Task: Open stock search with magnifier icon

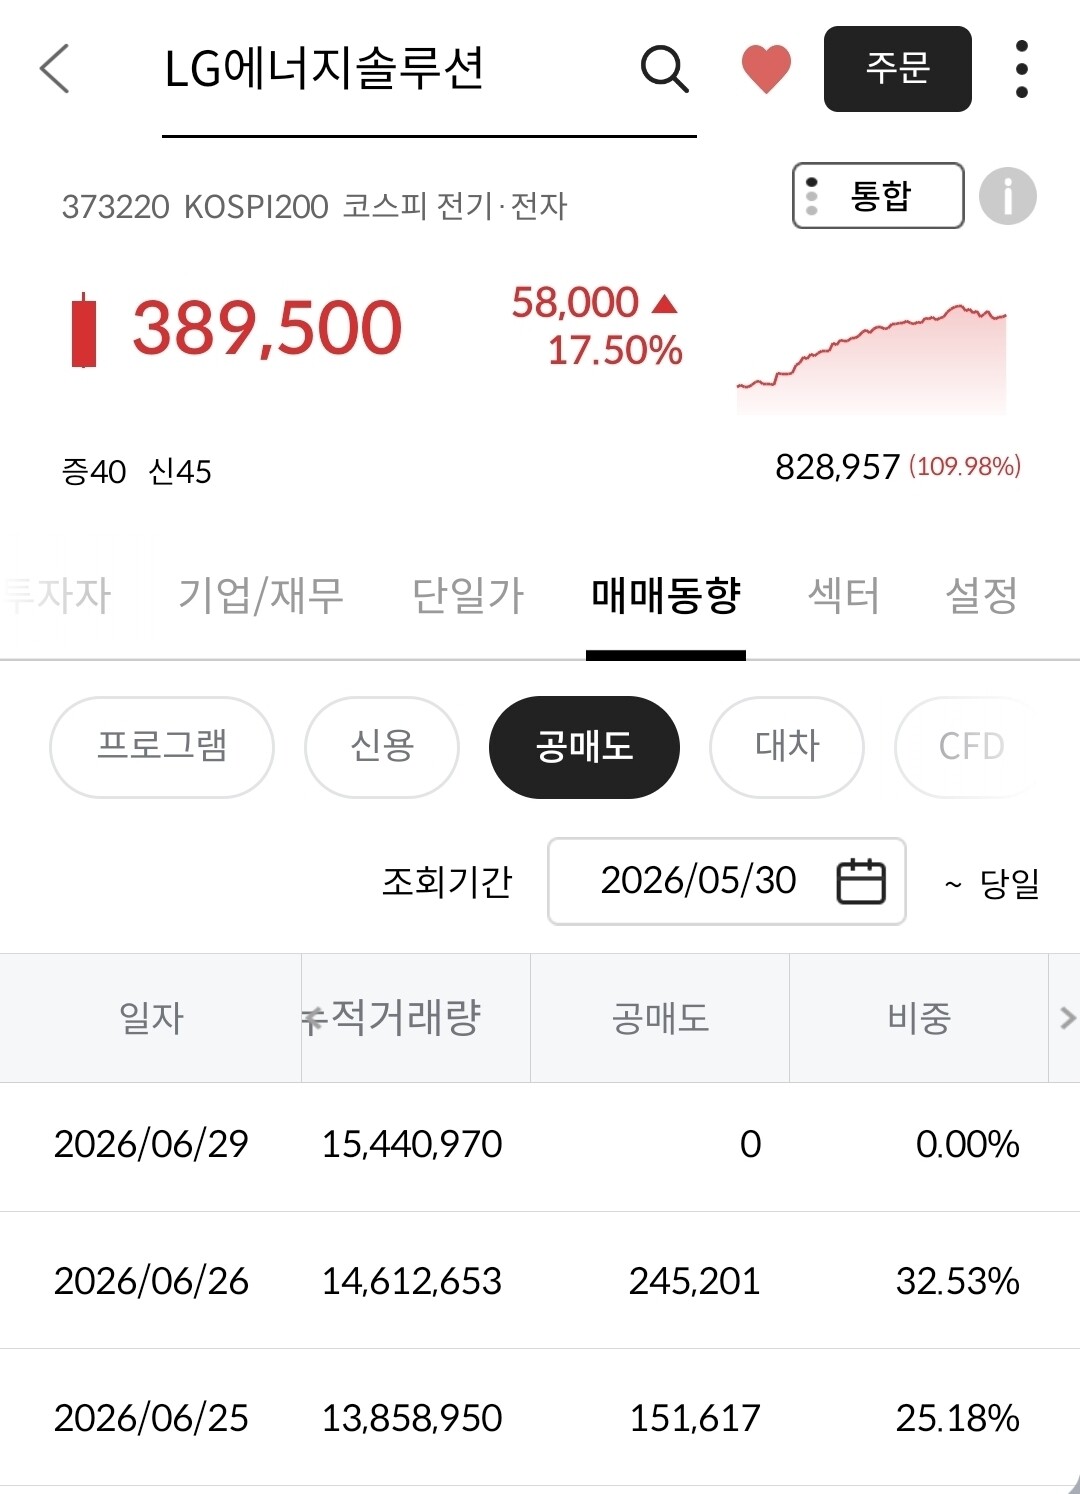Action: point(665,69)
